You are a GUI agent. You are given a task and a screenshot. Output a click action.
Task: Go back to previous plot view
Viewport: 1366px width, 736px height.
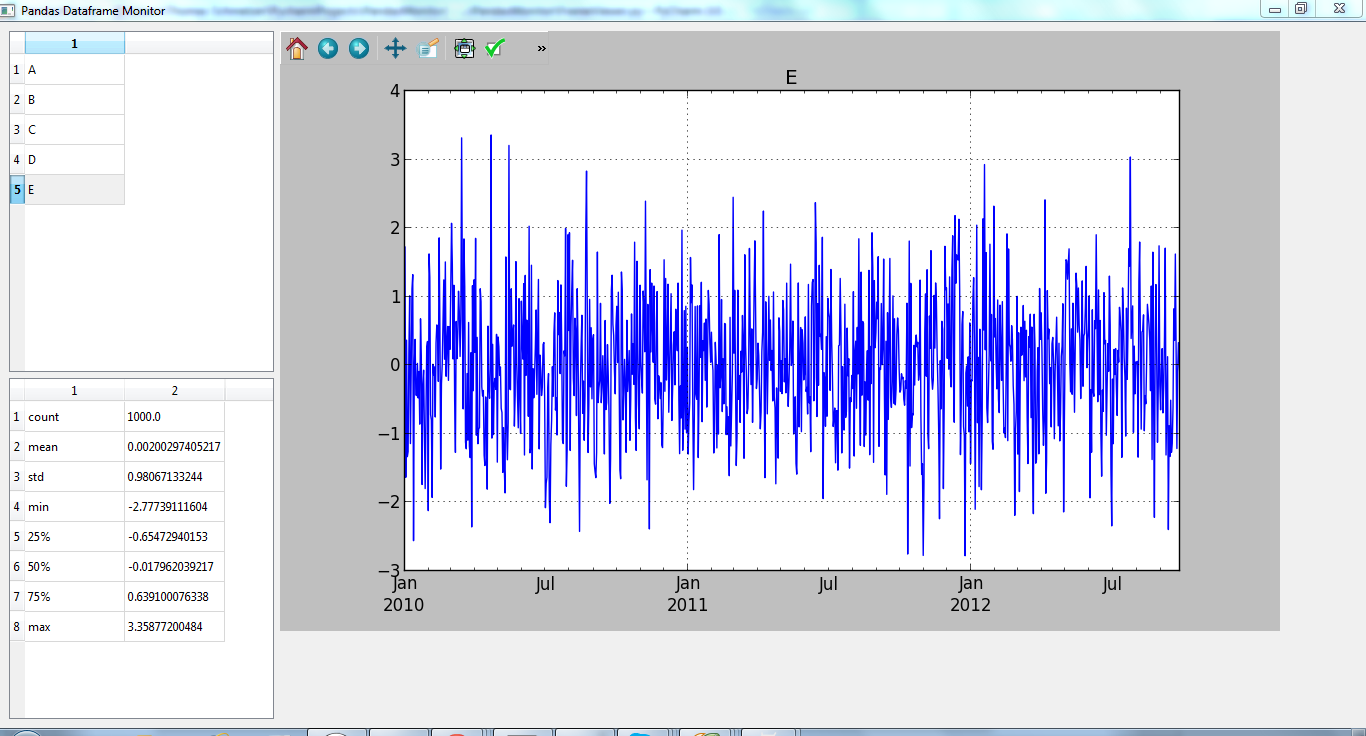[328, 48]
